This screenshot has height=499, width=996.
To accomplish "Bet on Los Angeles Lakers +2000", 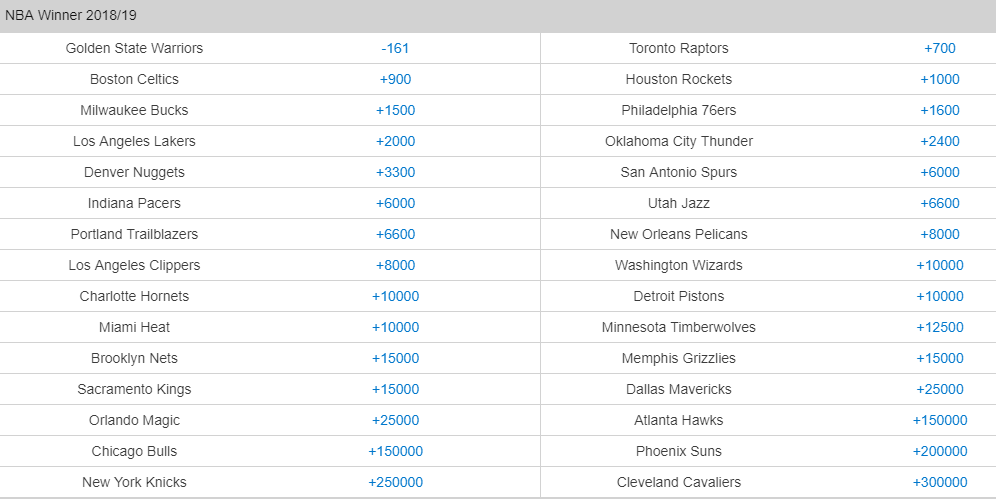I will pyautogui.click(x=395, y=141).
